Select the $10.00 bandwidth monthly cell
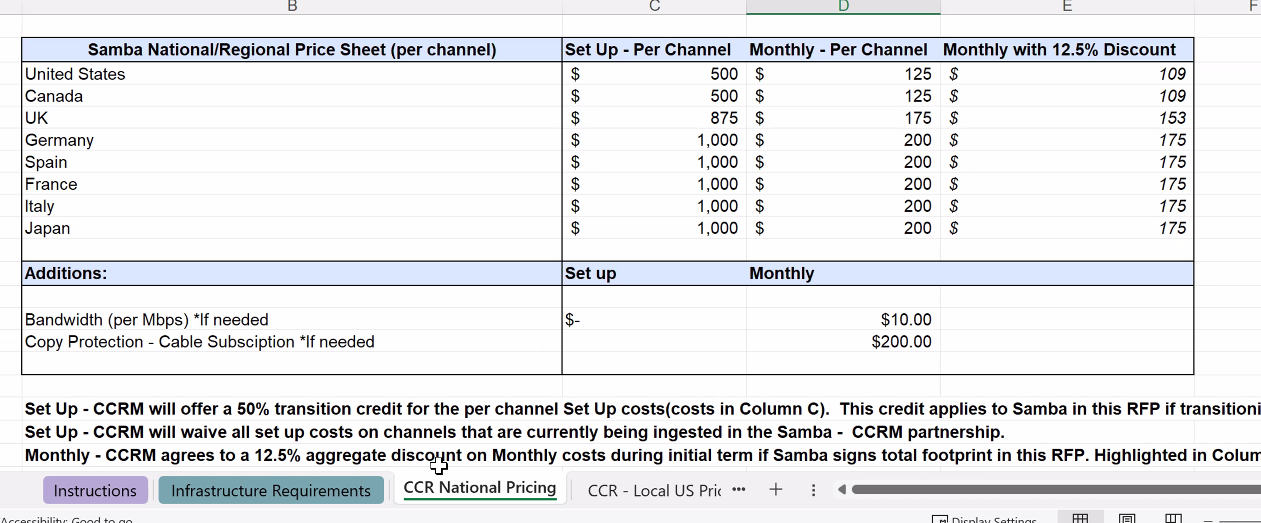Viewport: 1261px width, 523px height. point(843,320)
